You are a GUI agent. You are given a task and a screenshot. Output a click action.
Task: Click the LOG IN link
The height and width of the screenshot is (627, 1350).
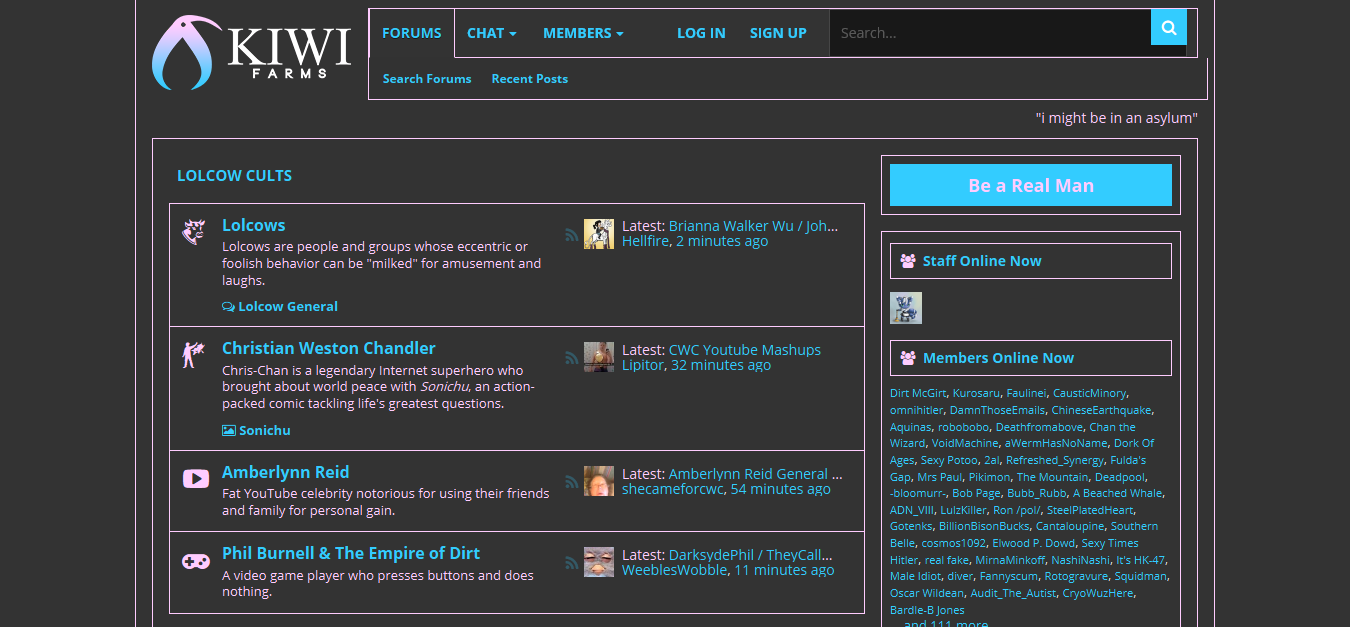pyautogui.click(x=701, y=33)
